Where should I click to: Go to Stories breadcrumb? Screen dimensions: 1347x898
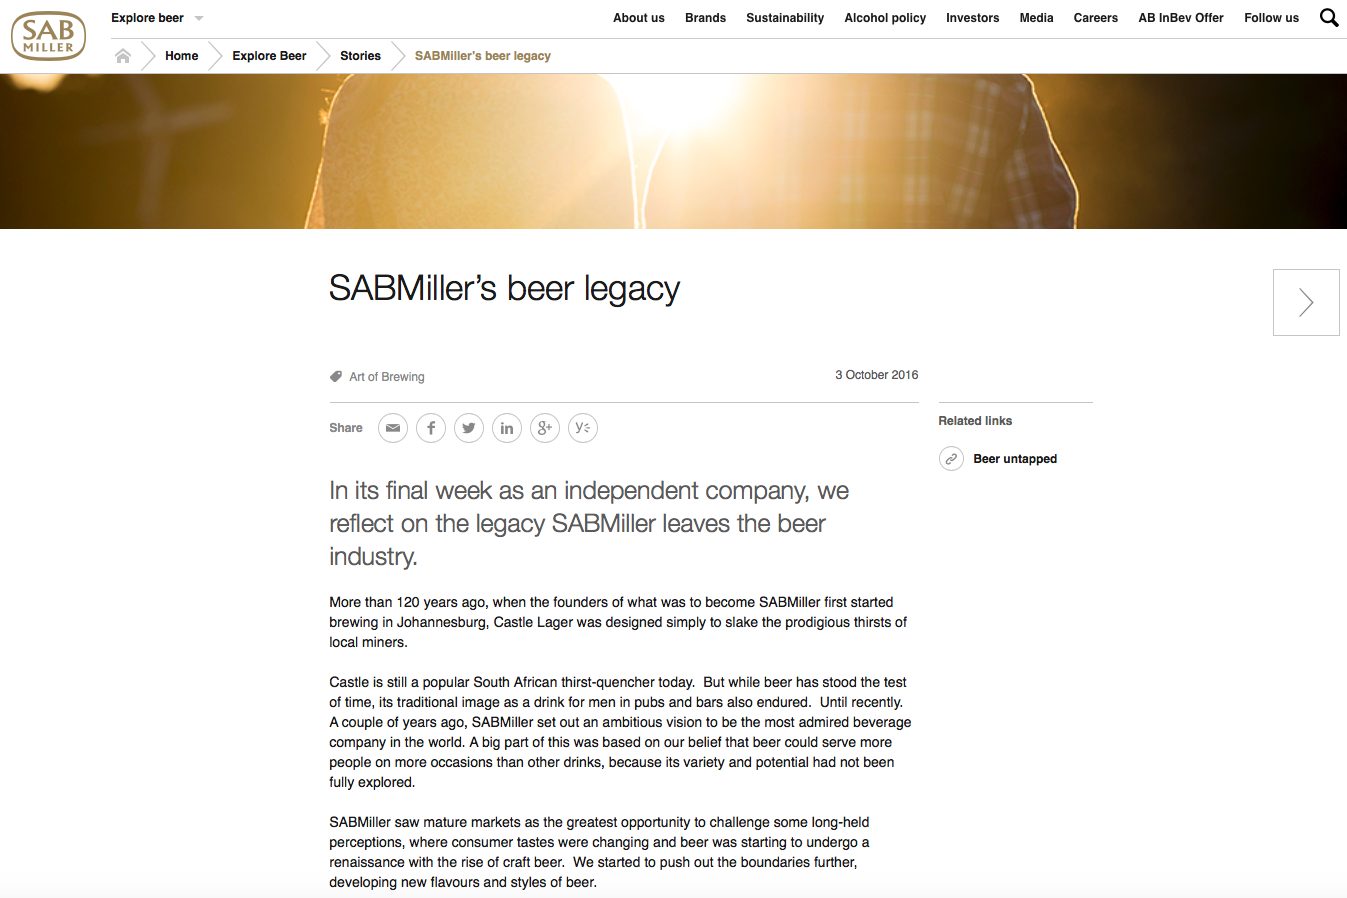point(360,56)
